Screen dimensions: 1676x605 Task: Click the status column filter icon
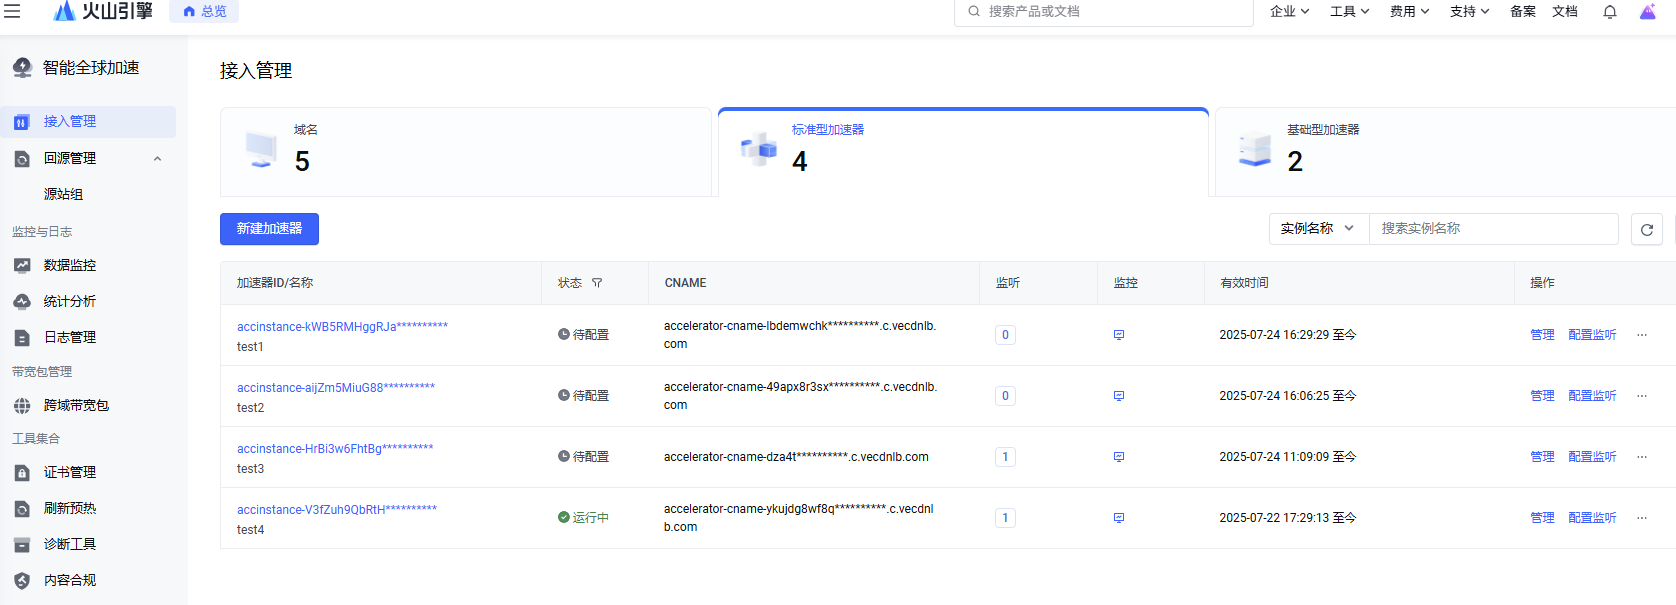coord(597,283)
